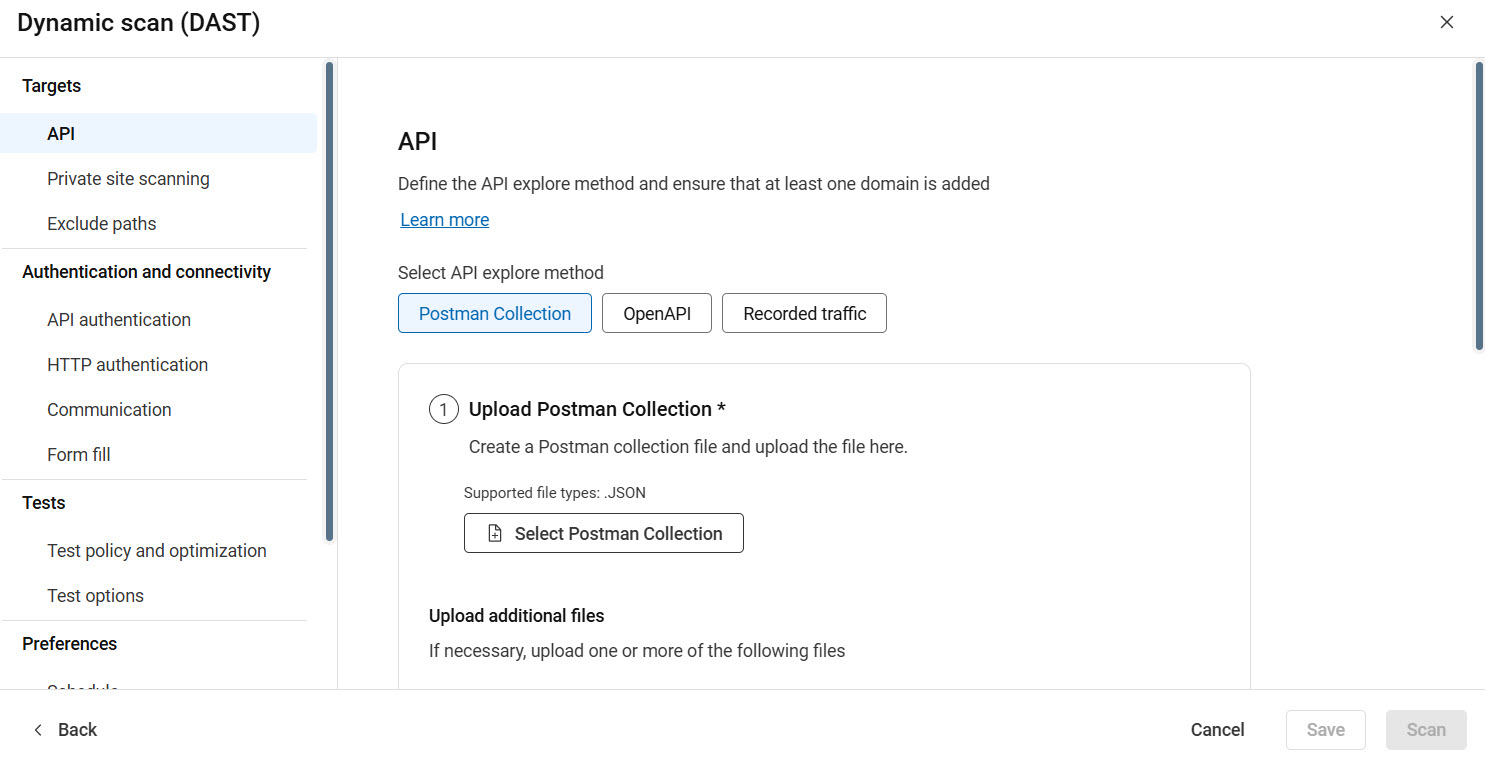Open the Schedule preferences entry

(x=82, y=688)
